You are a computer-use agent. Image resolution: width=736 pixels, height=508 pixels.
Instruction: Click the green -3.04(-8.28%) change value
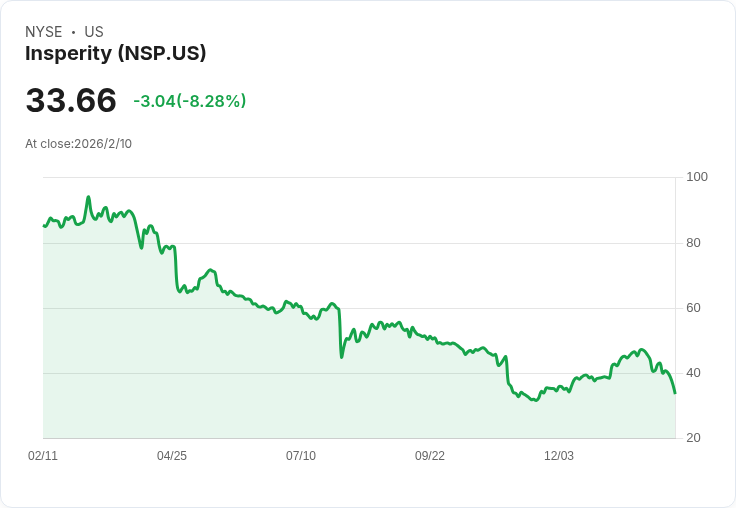tap(189, 101)
